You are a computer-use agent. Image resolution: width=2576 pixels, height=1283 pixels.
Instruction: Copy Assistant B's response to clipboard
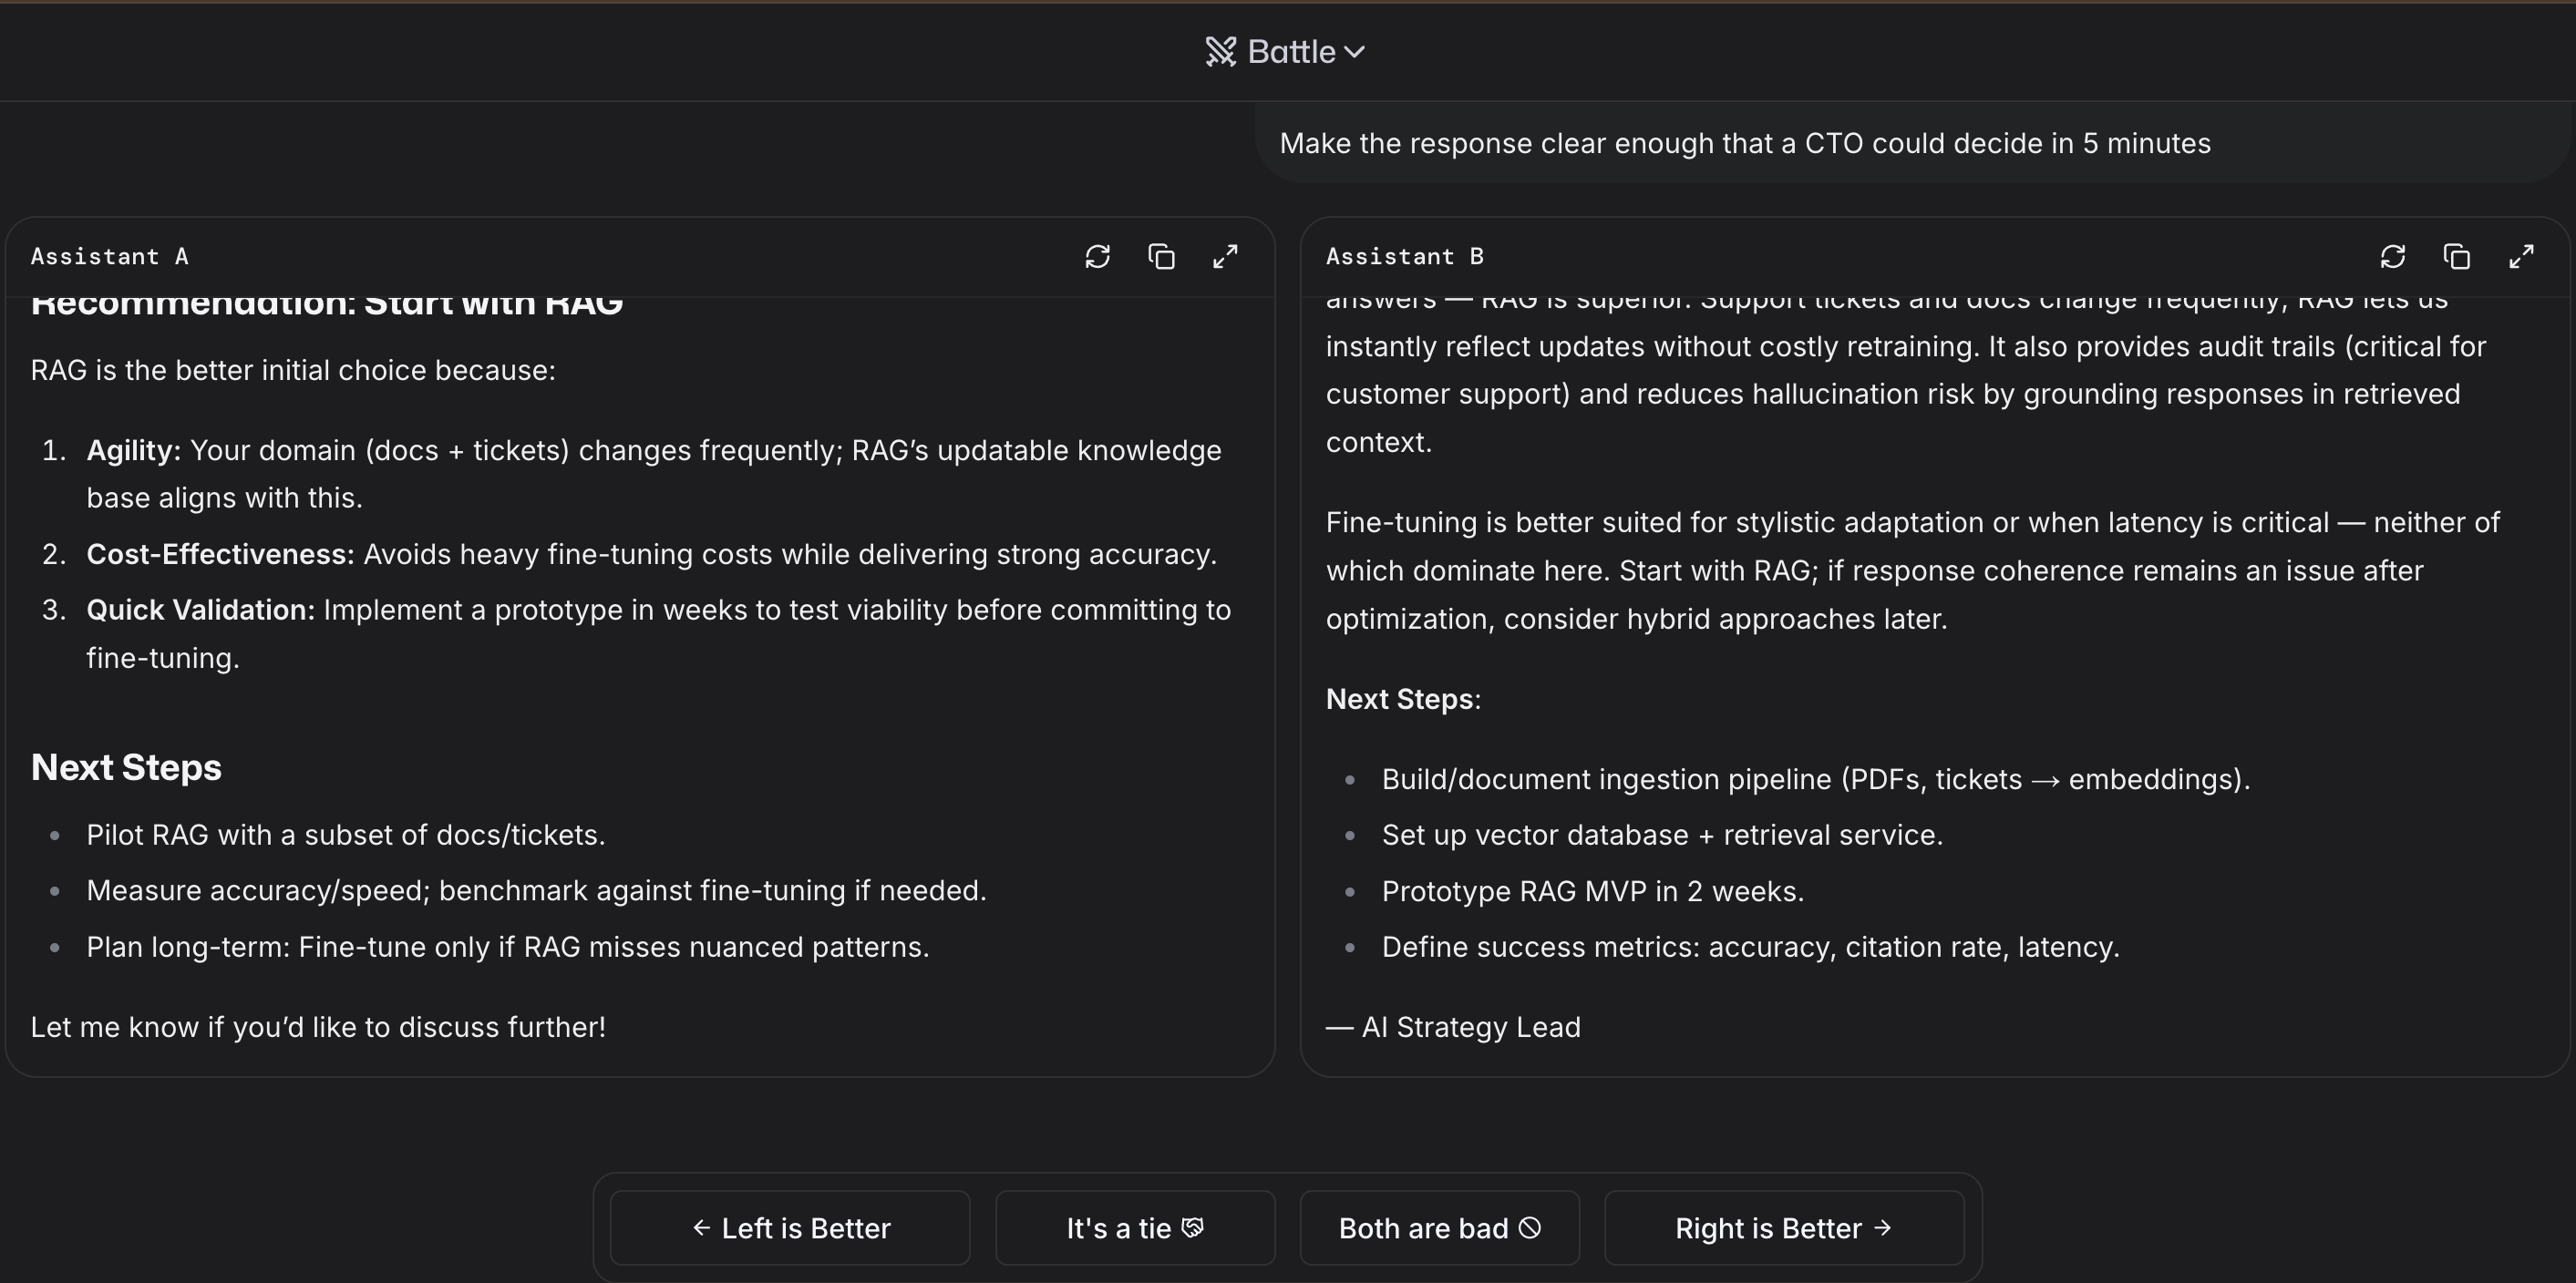click(2457, 257)
